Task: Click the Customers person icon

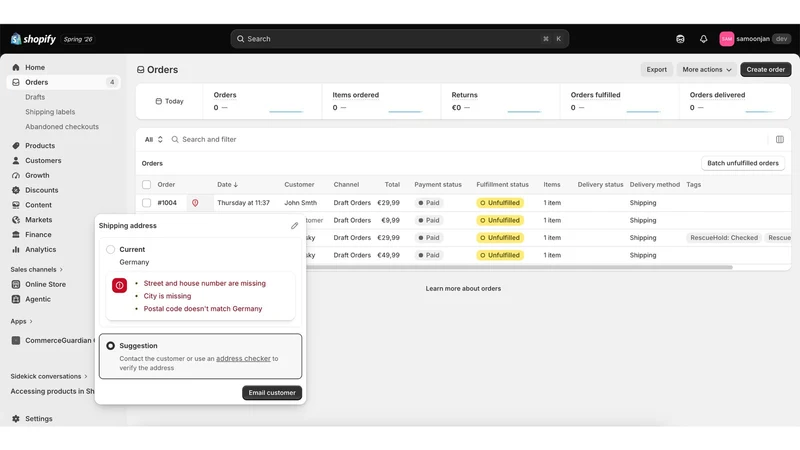Action: pos(16,160)
